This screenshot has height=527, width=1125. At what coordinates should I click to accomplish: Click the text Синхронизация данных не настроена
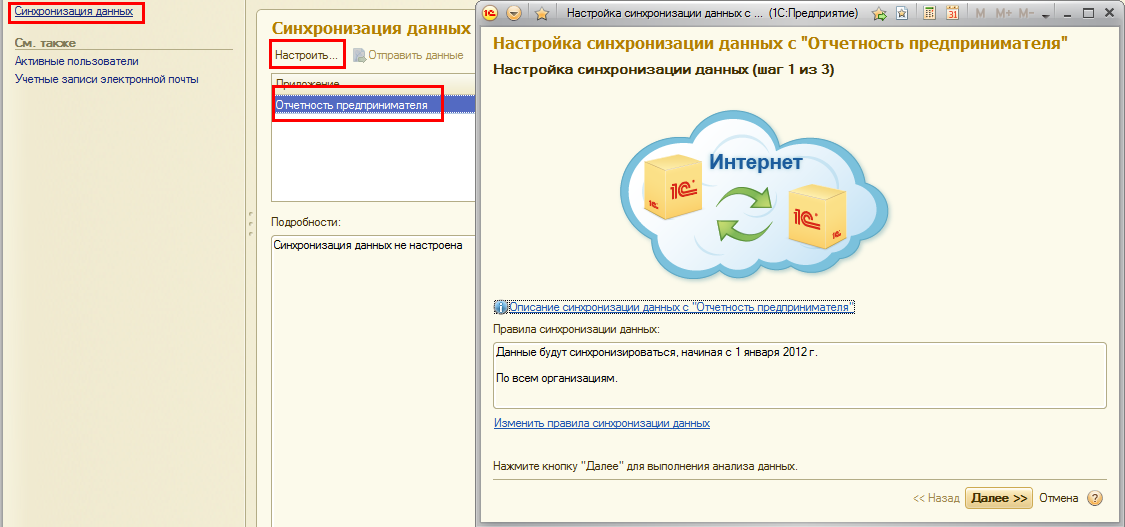point(368,245)
